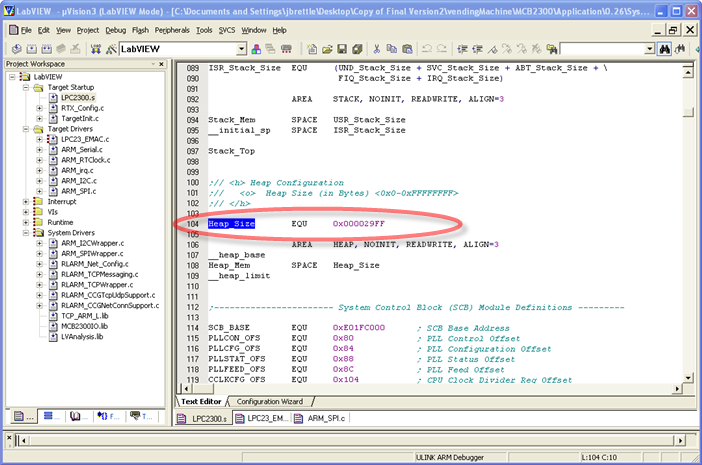The width and height of the screenshot is (702, 465).
Task: Click the New file toolbar icon
Action: click(x=312, y=48)
